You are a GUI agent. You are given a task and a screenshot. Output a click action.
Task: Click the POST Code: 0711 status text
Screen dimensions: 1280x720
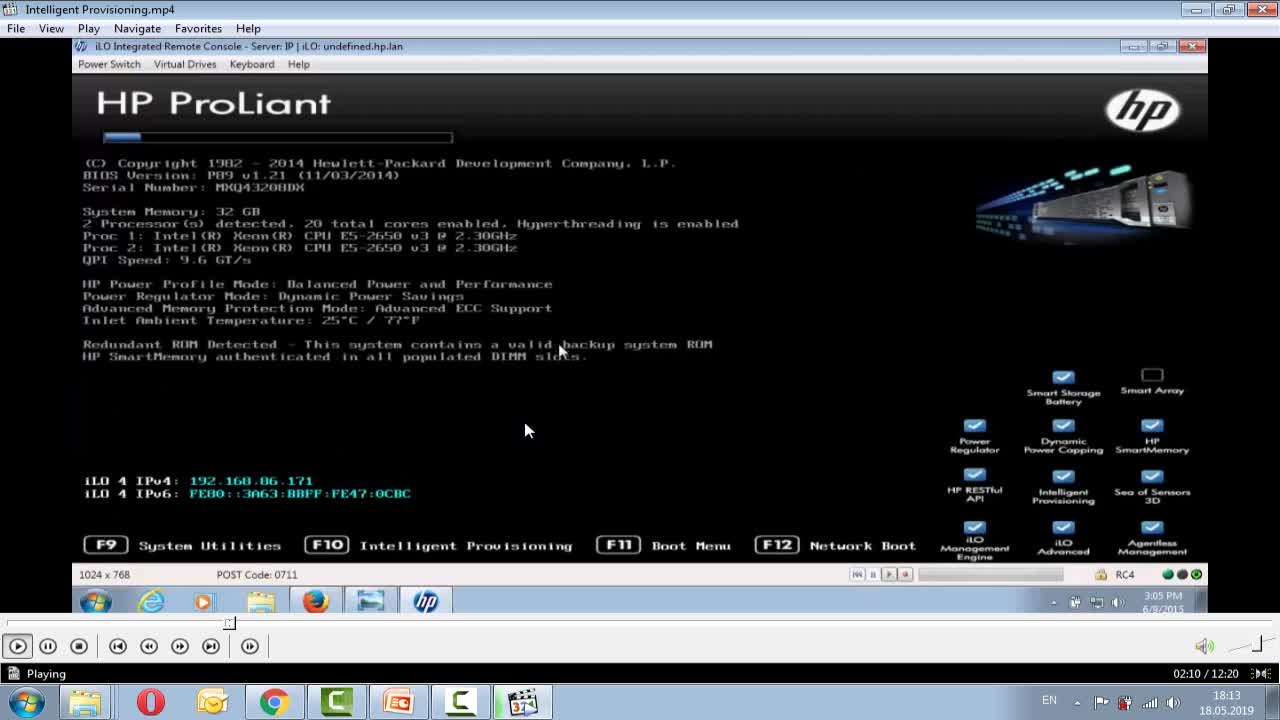coord(257,574)
